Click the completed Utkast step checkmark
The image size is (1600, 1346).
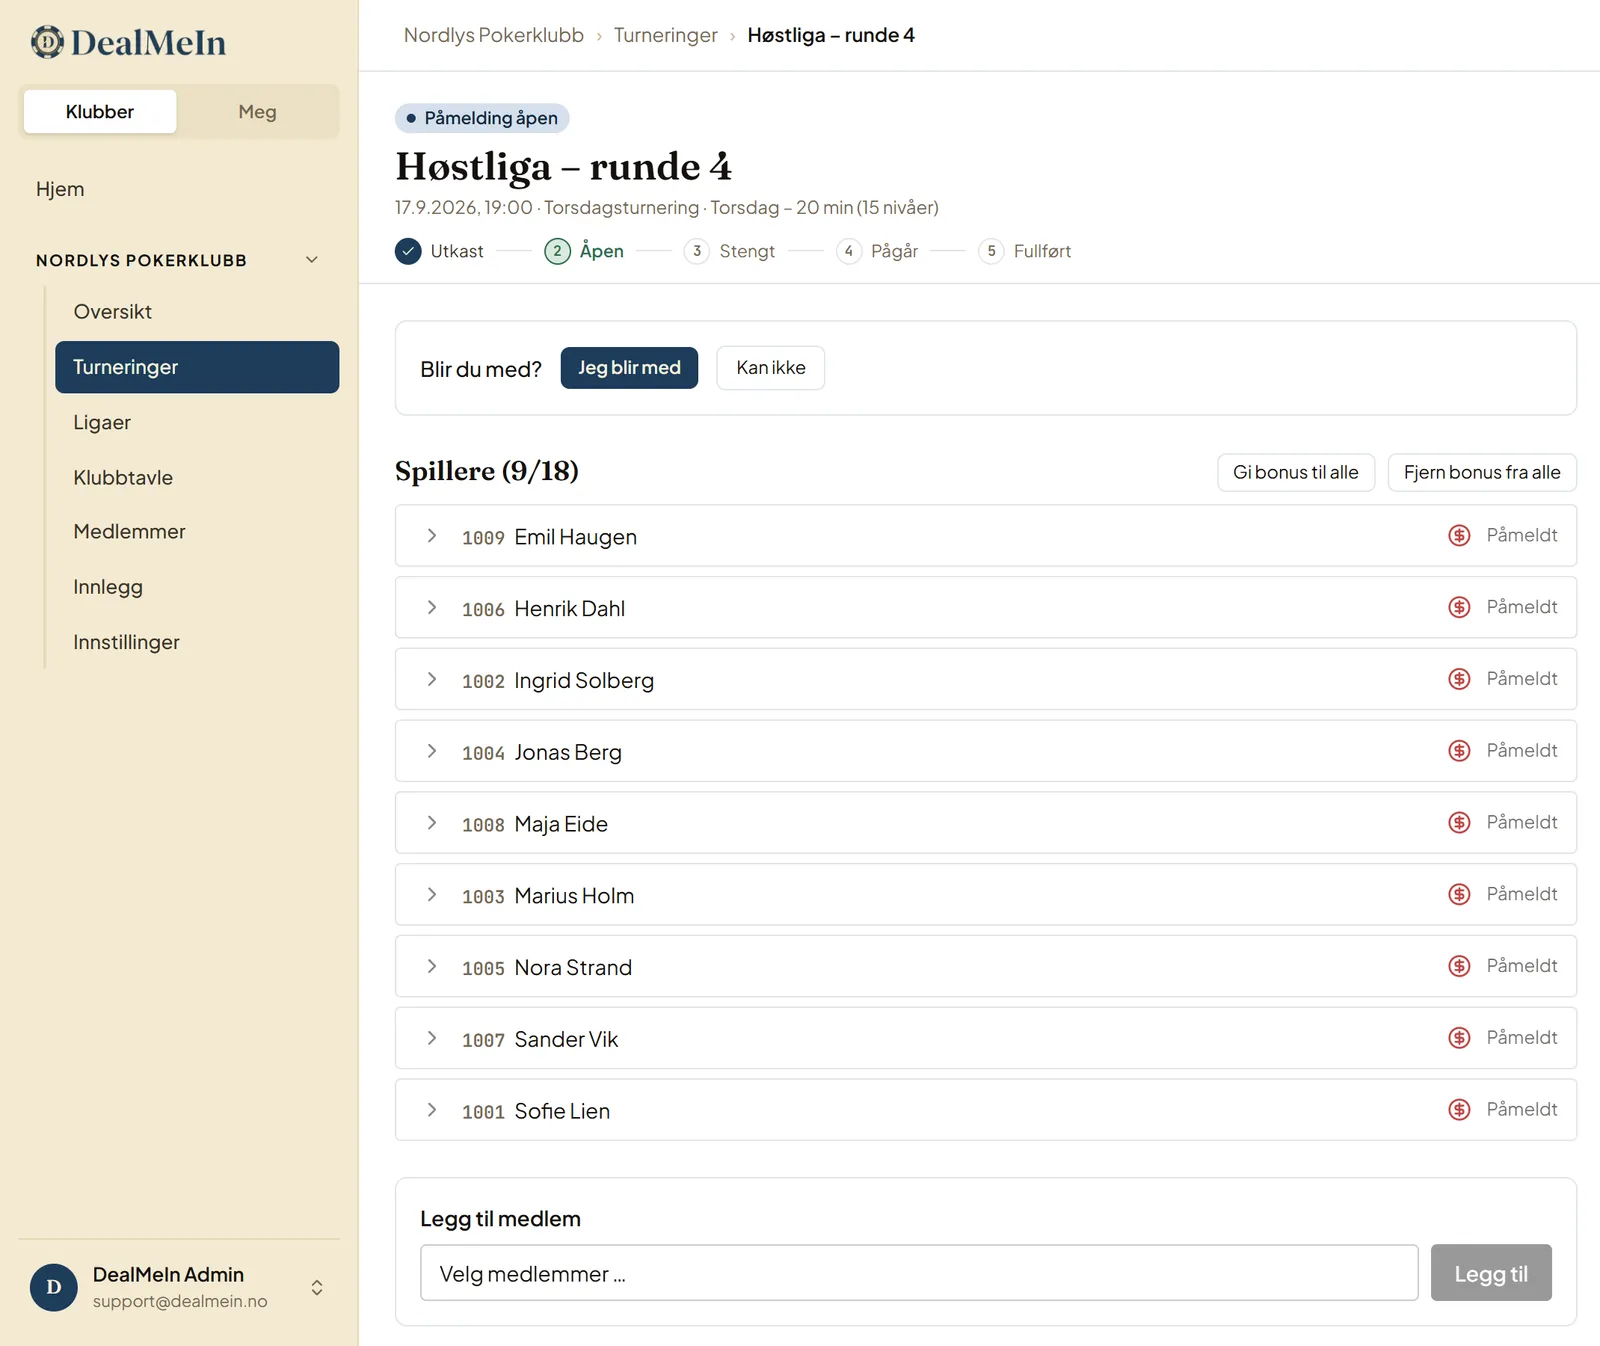click(408, 251)
